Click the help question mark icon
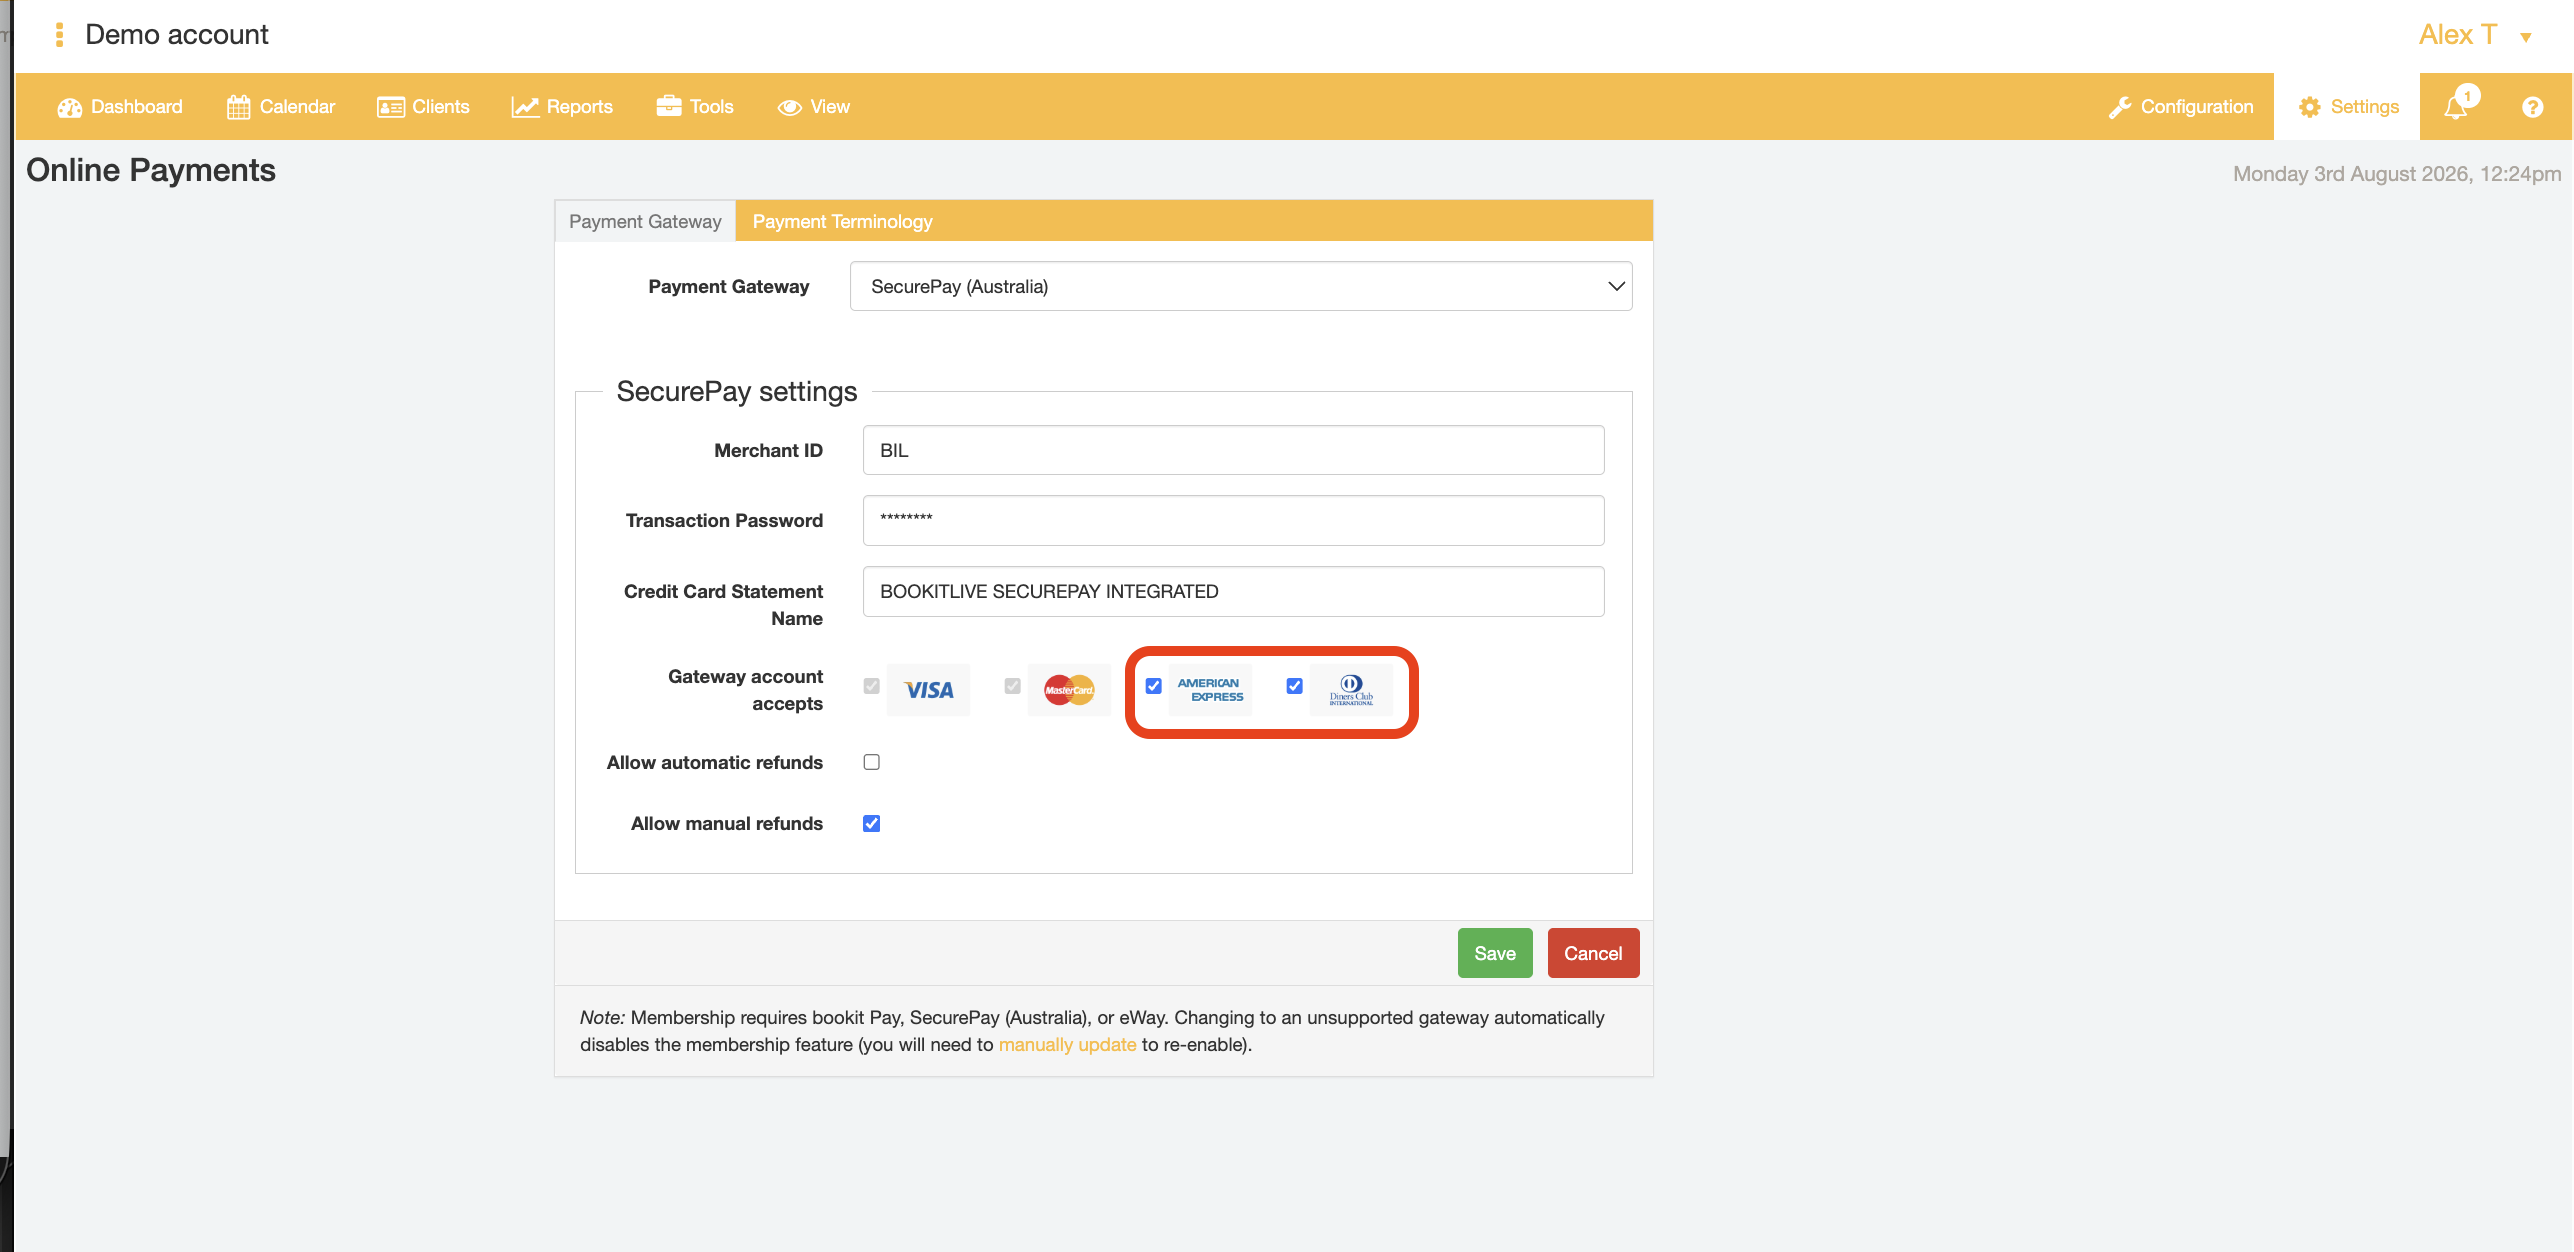 pyautogui.click(x=2532, y=107)
